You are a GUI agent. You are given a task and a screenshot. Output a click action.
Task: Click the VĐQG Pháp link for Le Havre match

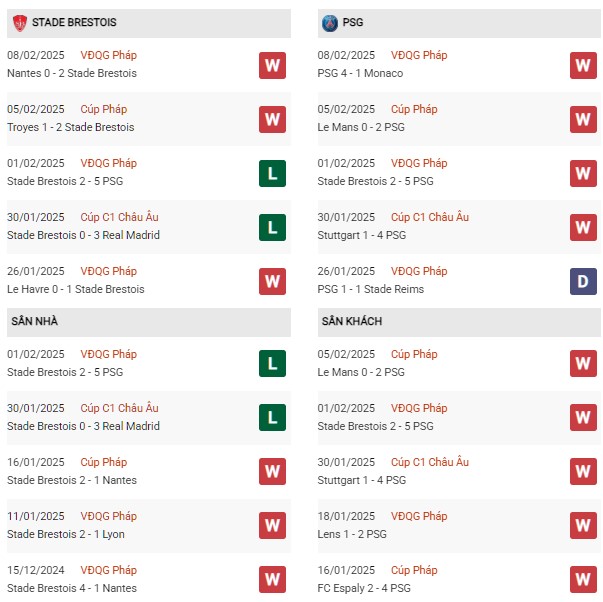(x=110, y=271)
